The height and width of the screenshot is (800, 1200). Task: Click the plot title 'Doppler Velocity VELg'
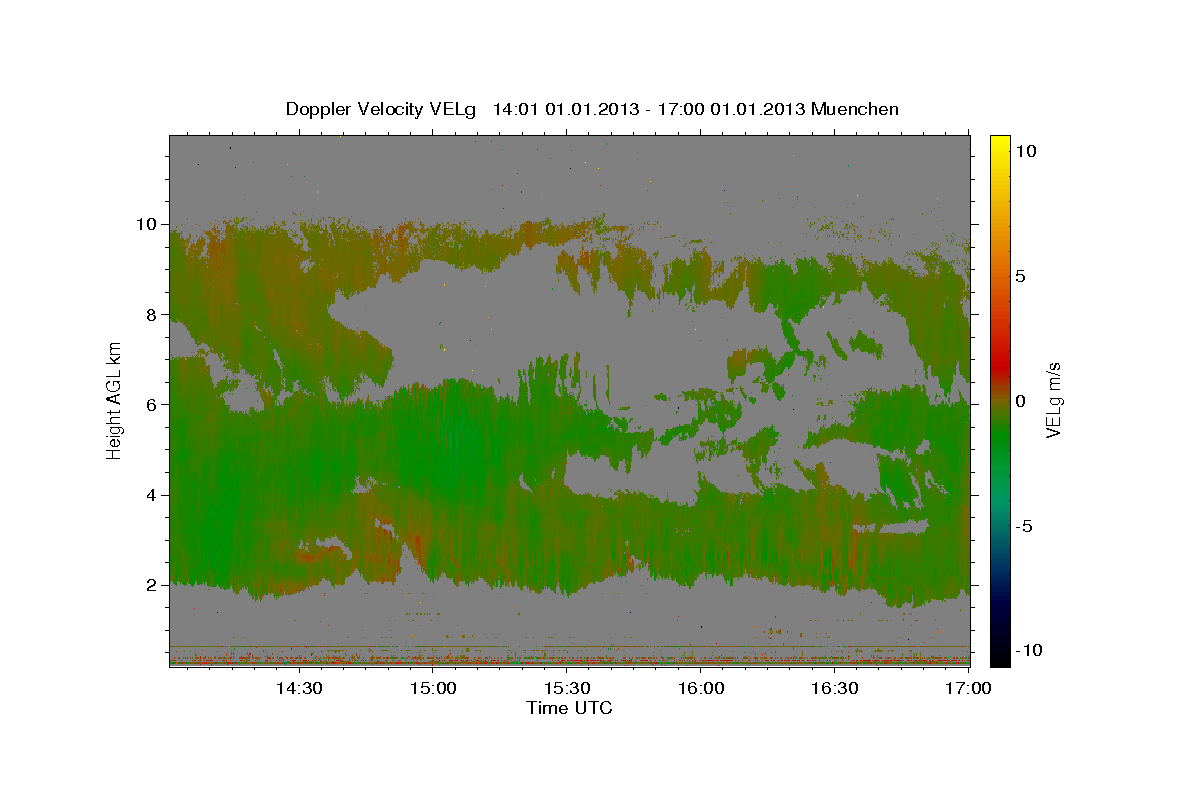tap(382, 109)
